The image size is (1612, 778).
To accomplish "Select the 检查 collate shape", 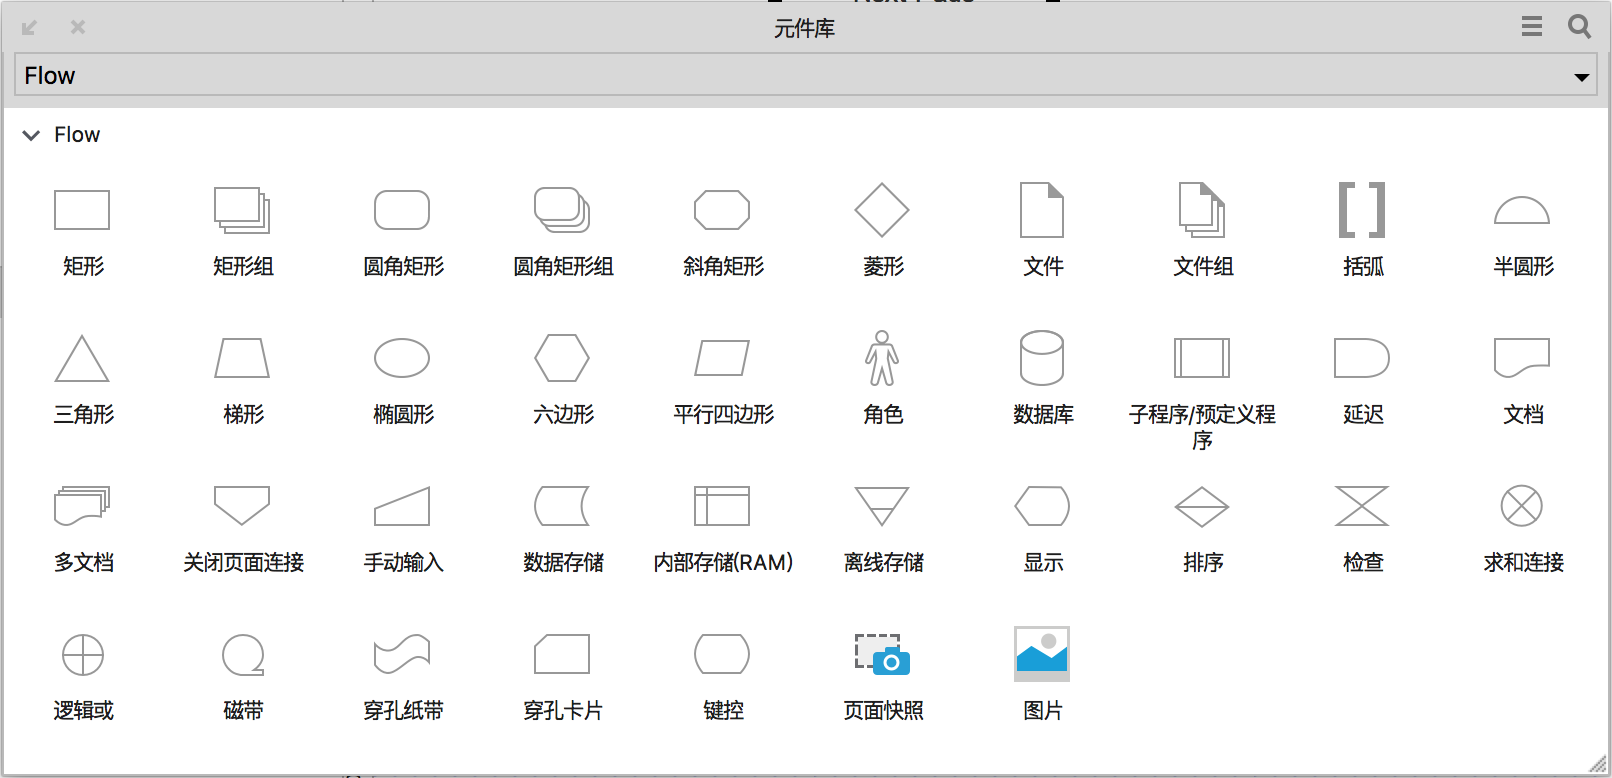I will tap(1362, 506).
